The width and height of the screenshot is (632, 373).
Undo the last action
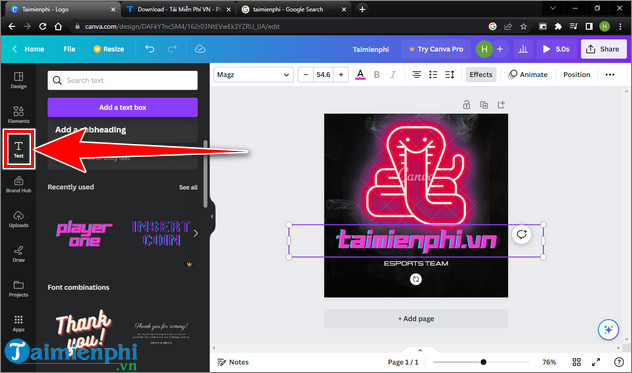pos(150,49)
